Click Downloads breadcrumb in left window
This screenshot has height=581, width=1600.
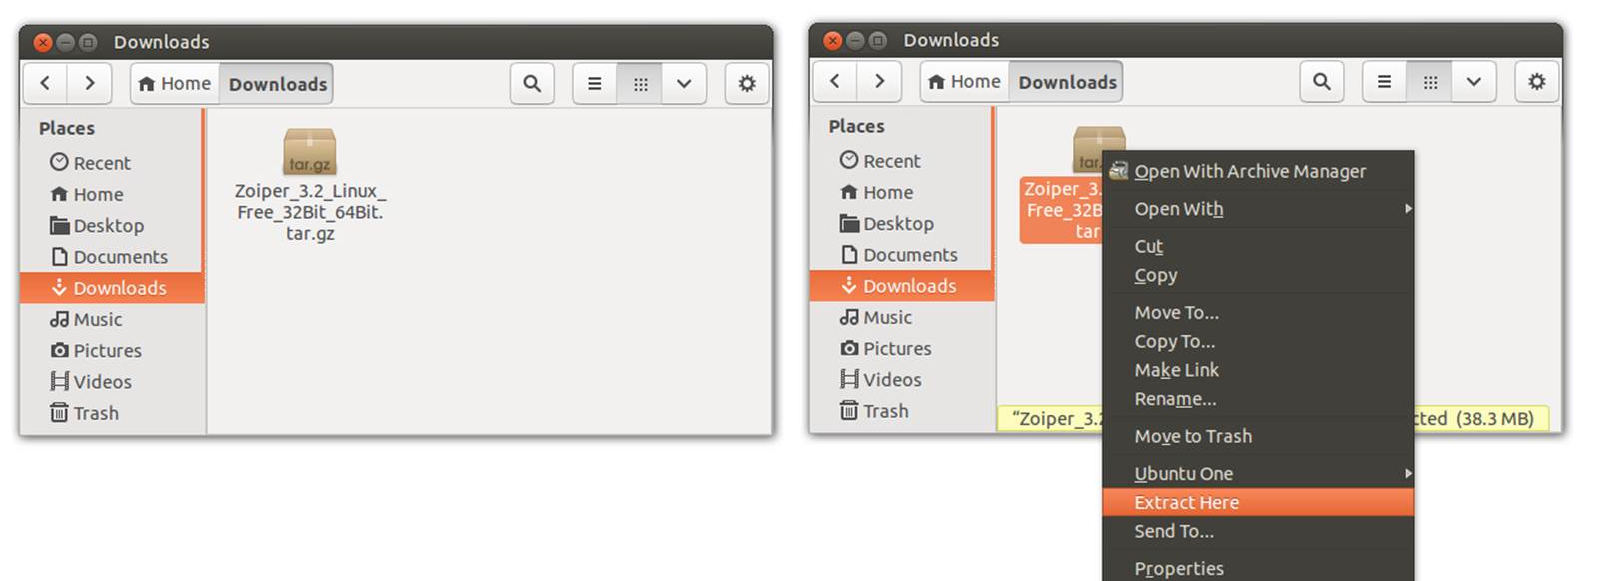(278, 84)
